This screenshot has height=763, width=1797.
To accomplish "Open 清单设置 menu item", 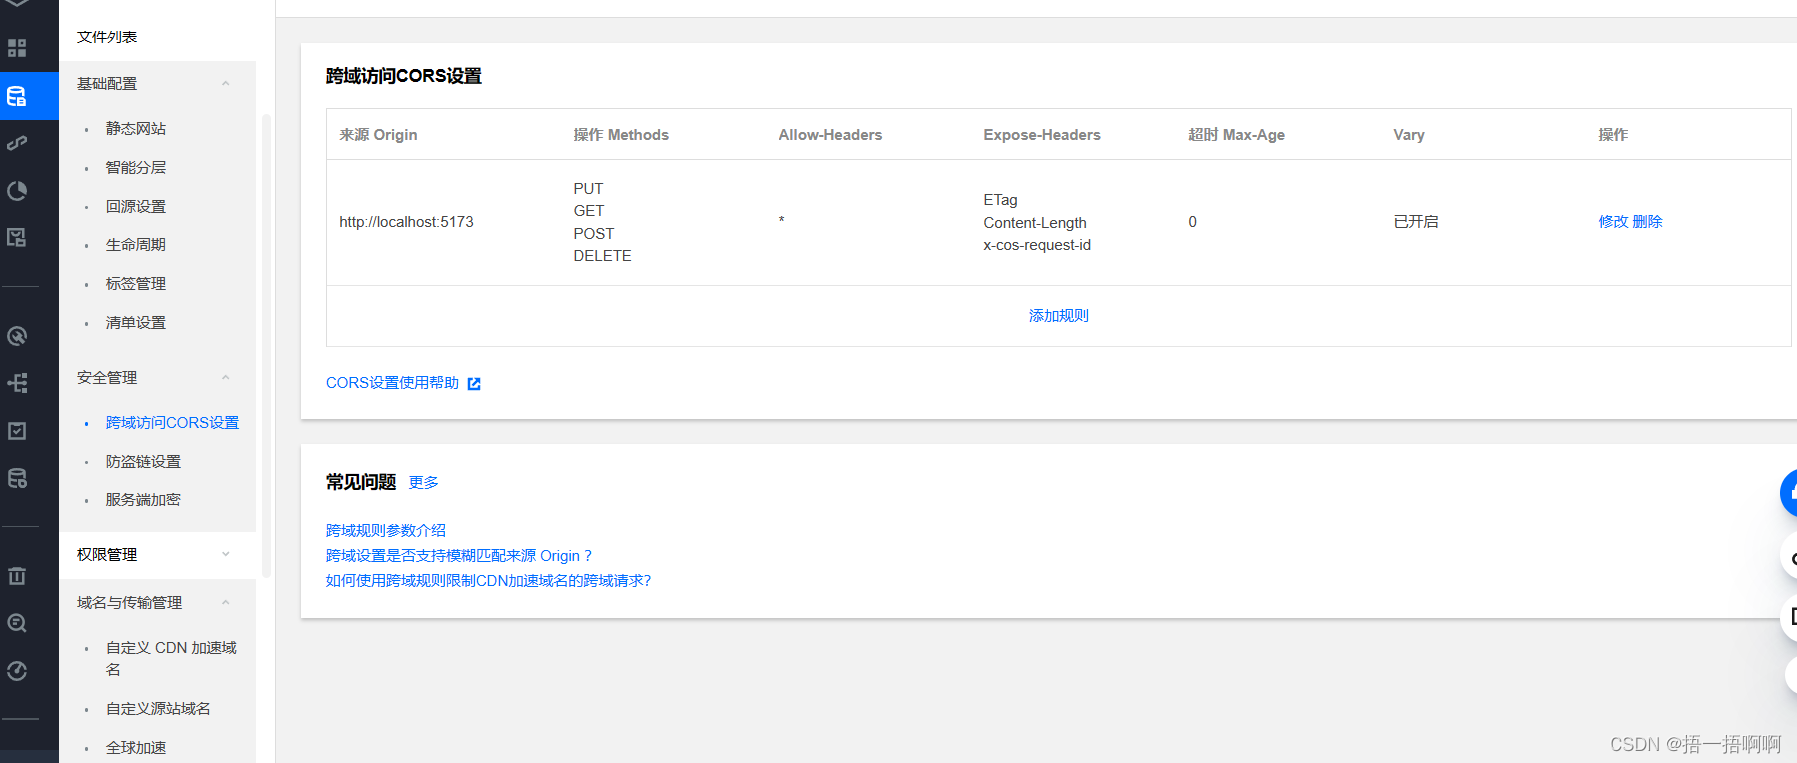I will click(x=136, y=323).
